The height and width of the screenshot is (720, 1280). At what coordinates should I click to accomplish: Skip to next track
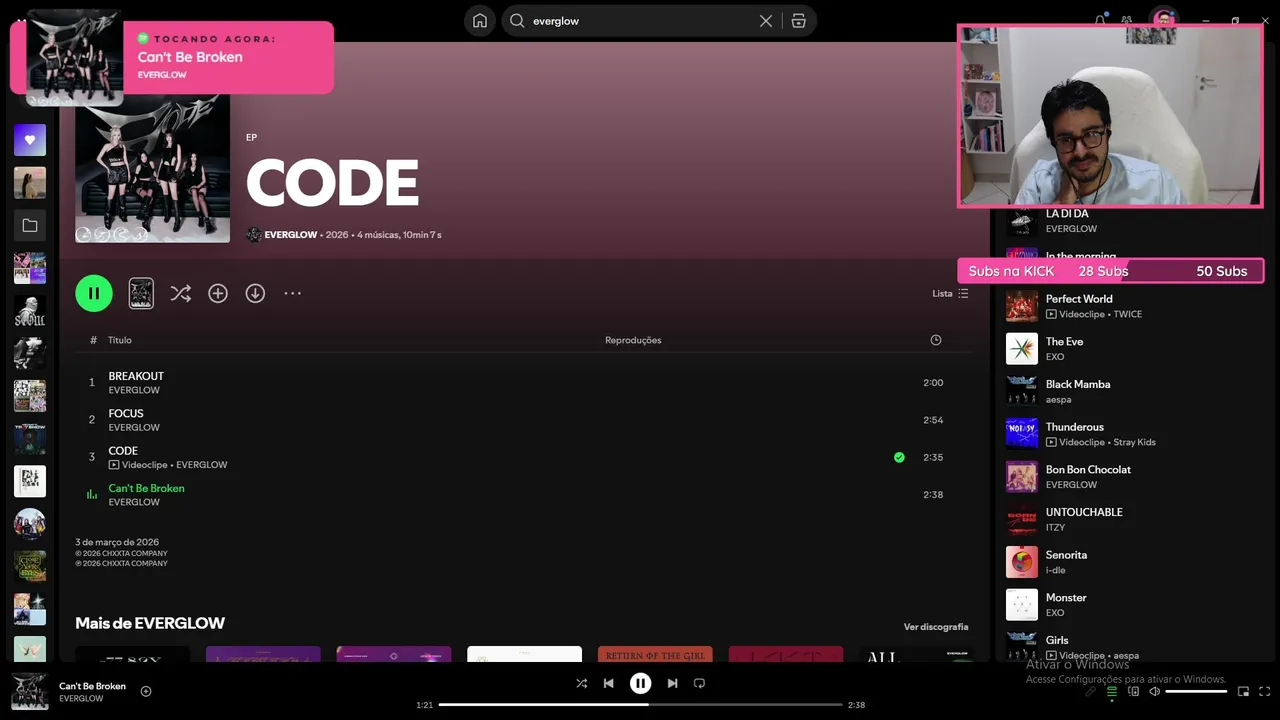[x=672, y=683]
